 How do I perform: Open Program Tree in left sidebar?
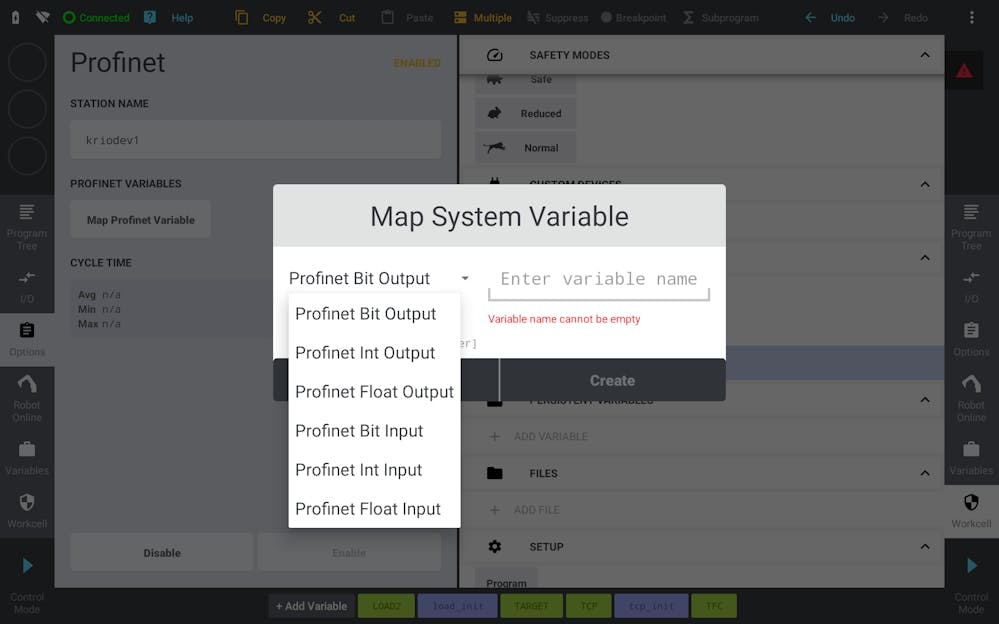27,227
